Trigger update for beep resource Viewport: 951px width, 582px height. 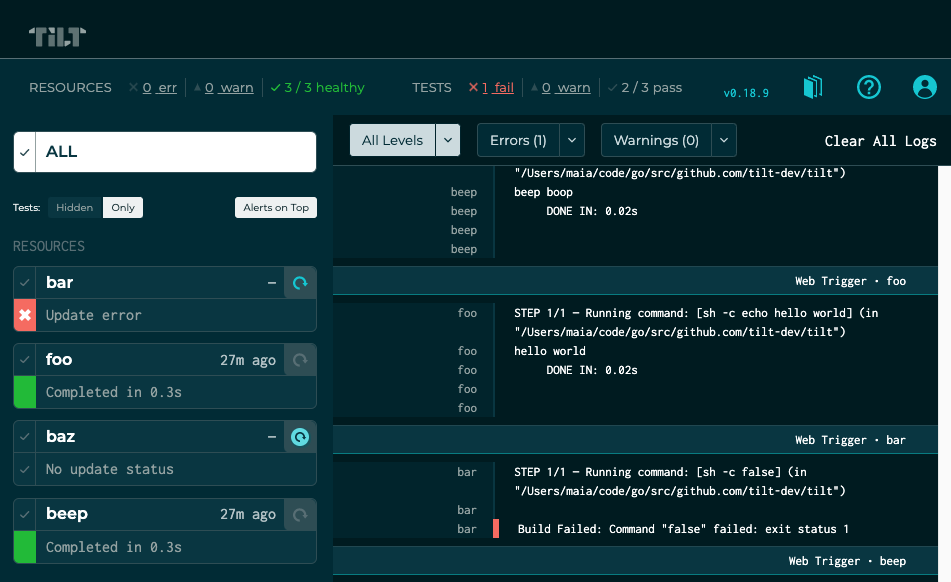(300, 515)
